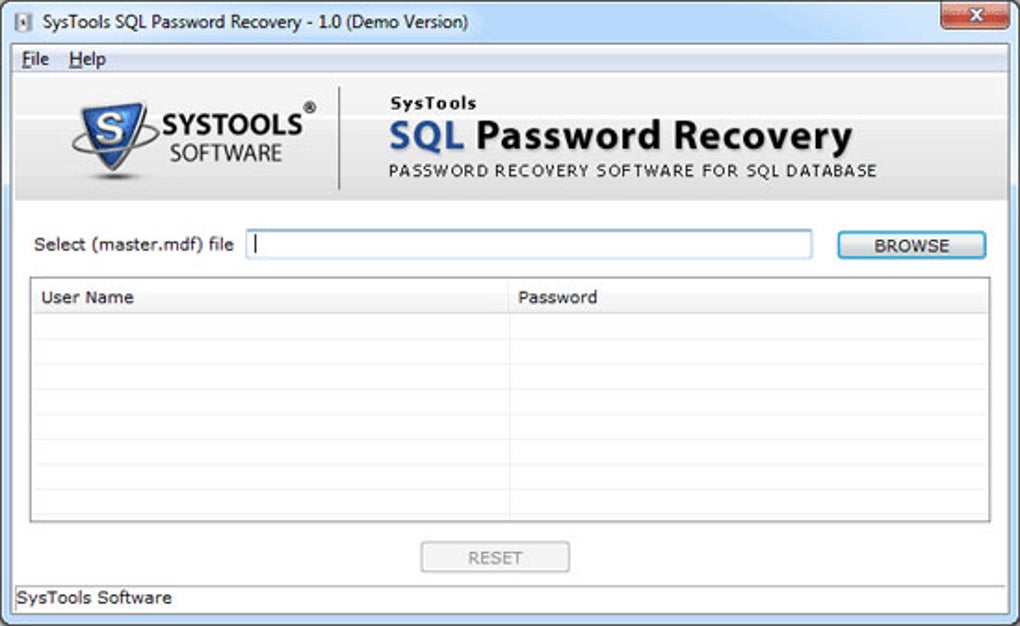The height and width of the screenshot is (626, 1020).
Task: Click the "PASSWORD RECOVERY SOFTWARE FOR SQL DATABASE" subtitle
Action: (632, 171)
